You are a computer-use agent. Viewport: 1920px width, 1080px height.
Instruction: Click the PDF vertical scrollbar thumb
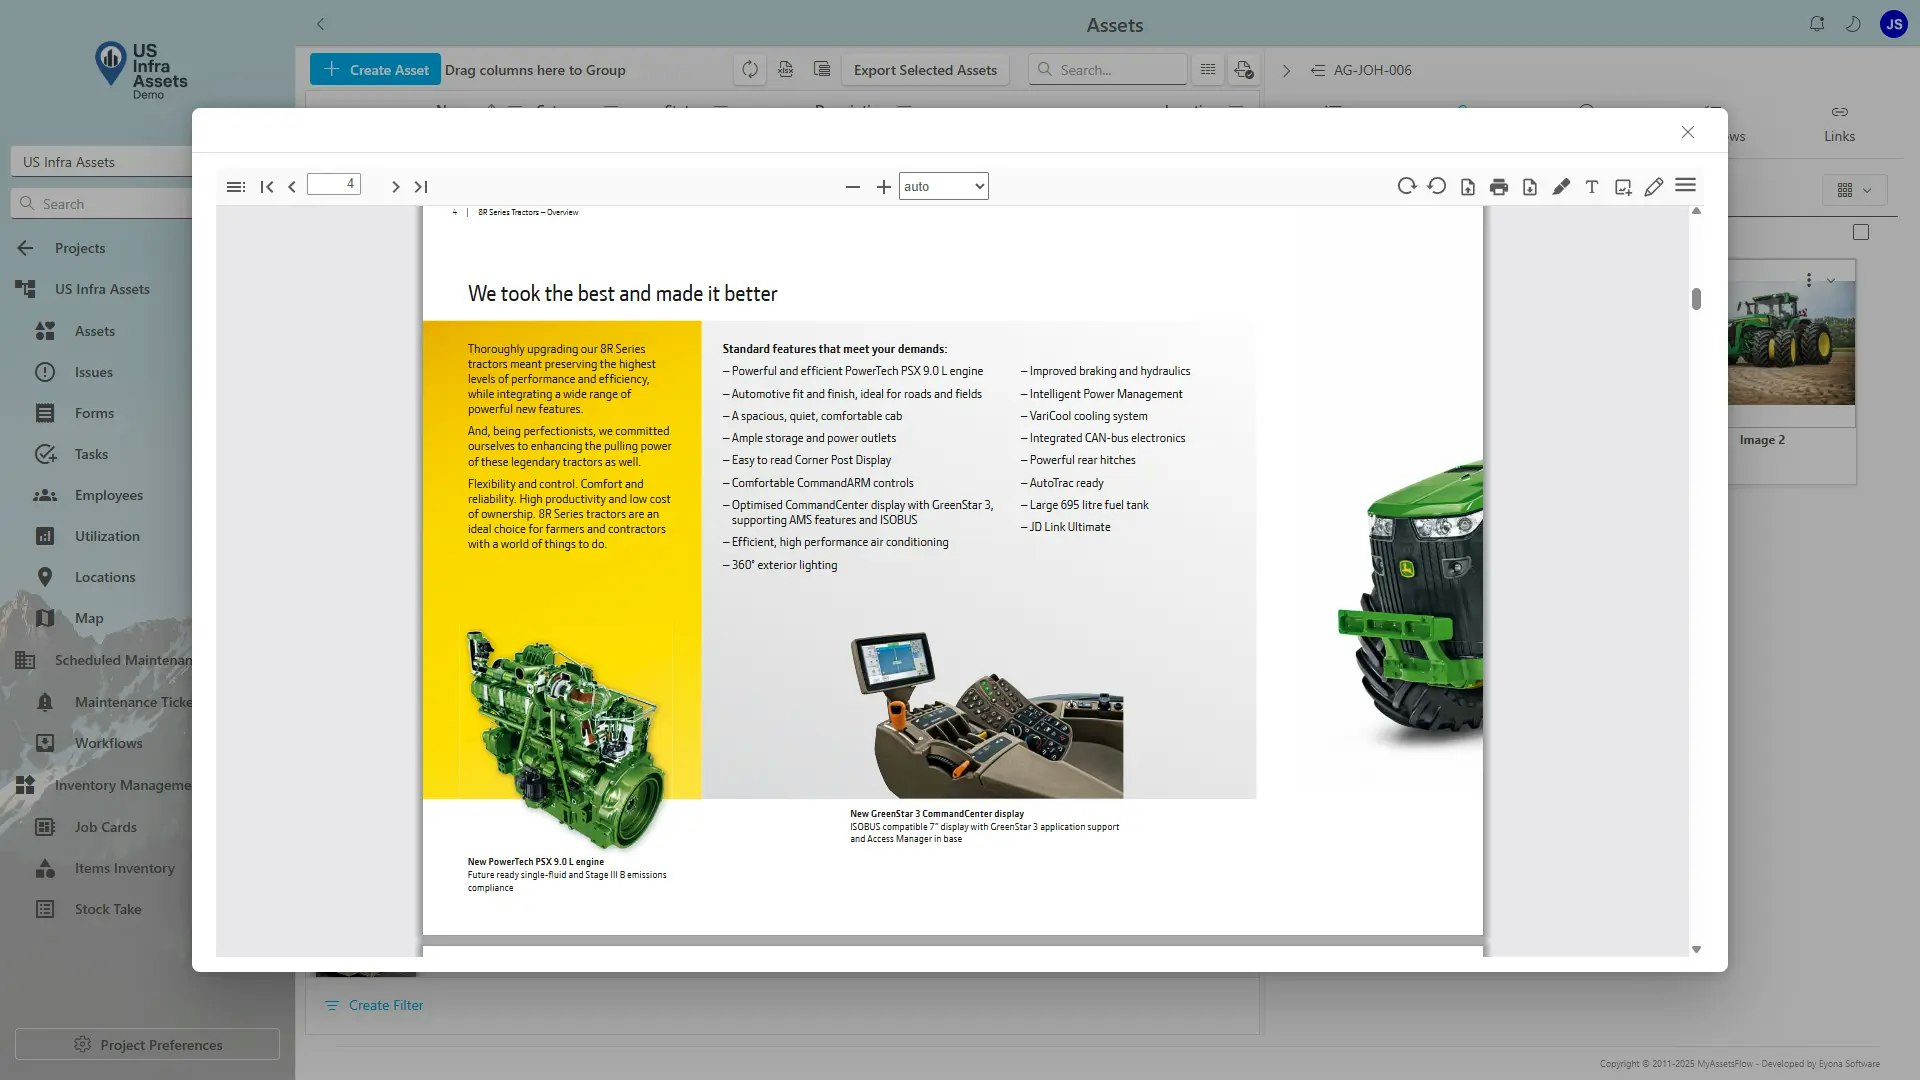pyautogui.click(x=1696, y=299)
